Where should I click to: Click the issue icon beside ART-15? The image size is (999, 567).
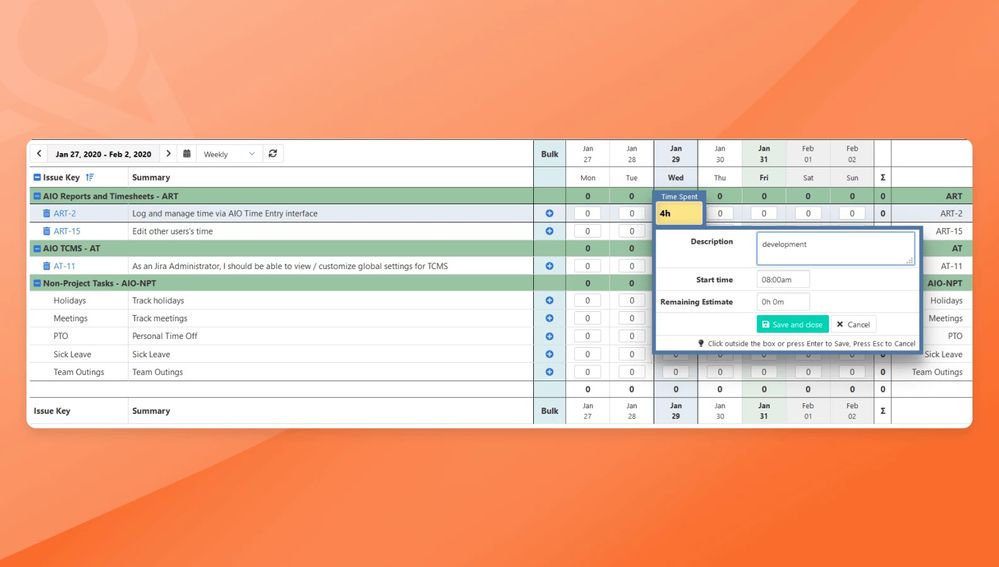[47, 231]
